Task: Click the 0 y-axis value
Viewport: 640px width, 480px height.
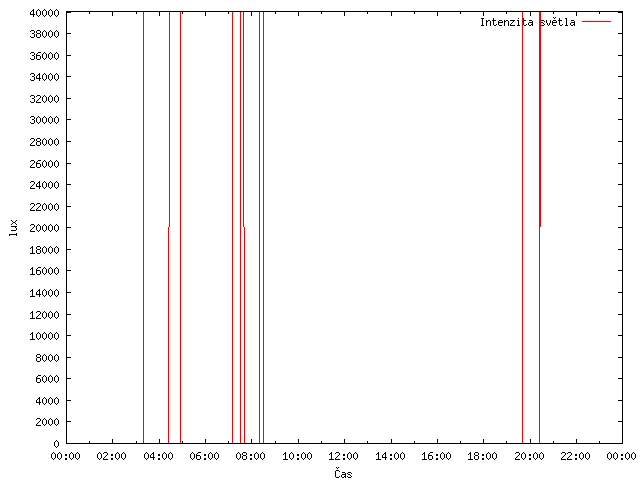Action: pos(56,444)
